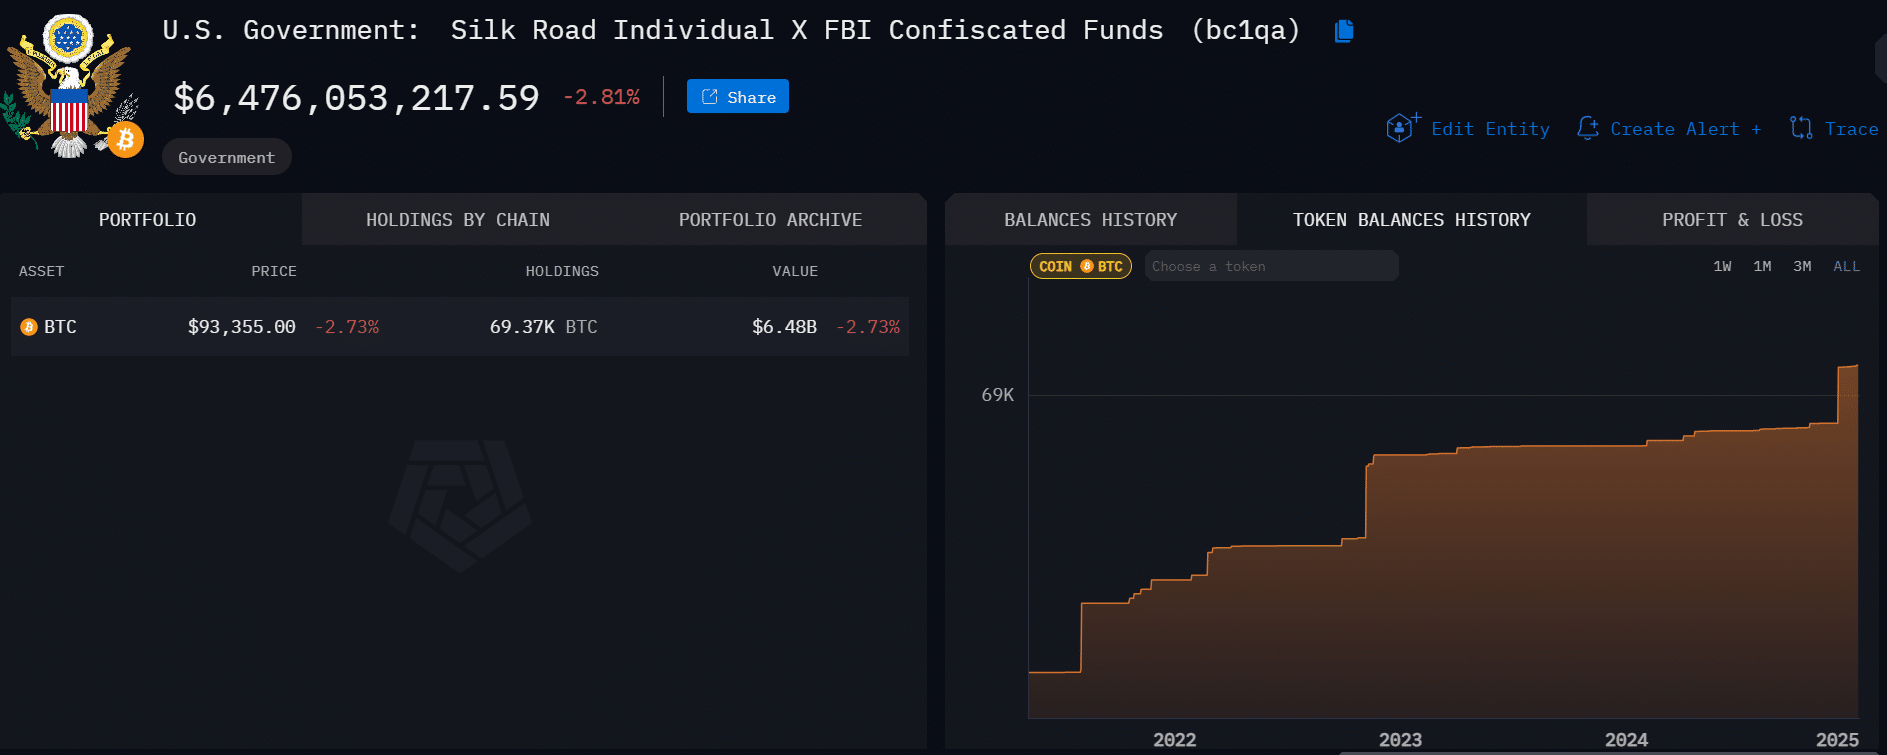Image resolution: width=1887 pixels, height=755 pixels.
Task: Click the Trace path icon
Action: pyautogui.click(x=1801, y=128)
